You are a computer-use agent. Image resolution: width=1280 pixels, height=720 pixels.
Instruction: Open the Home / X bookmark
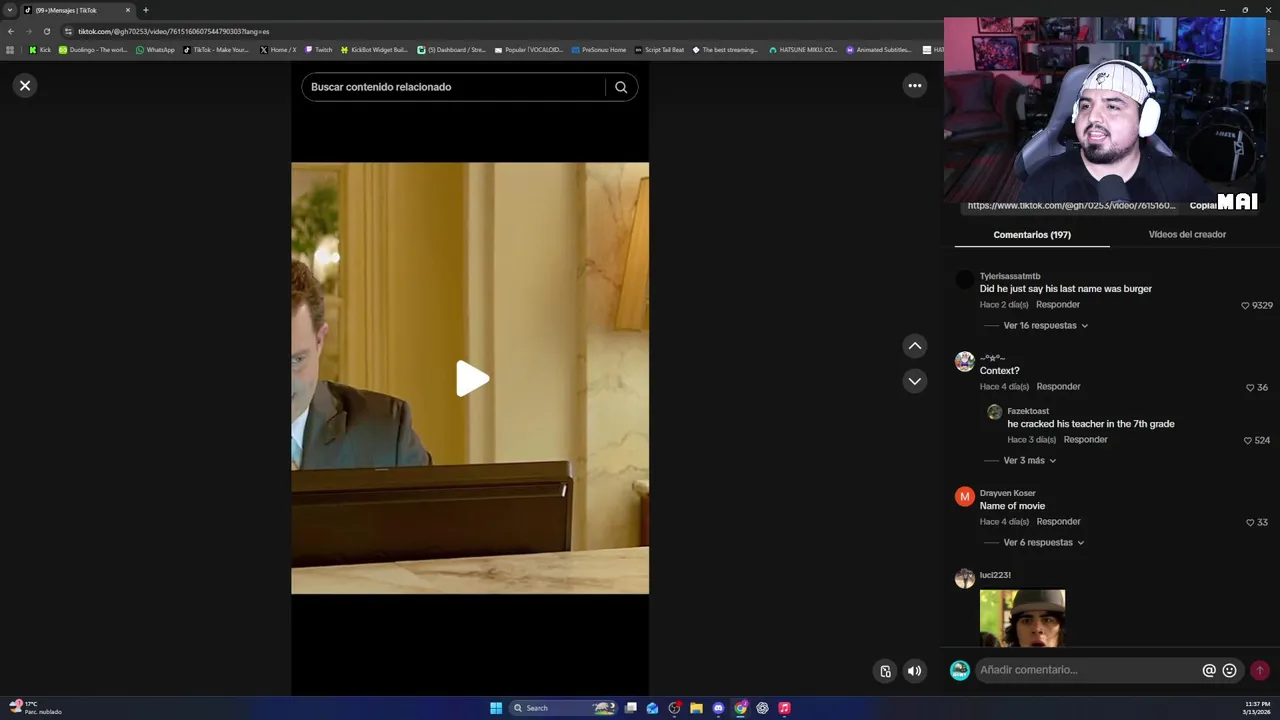coord(278,50)
